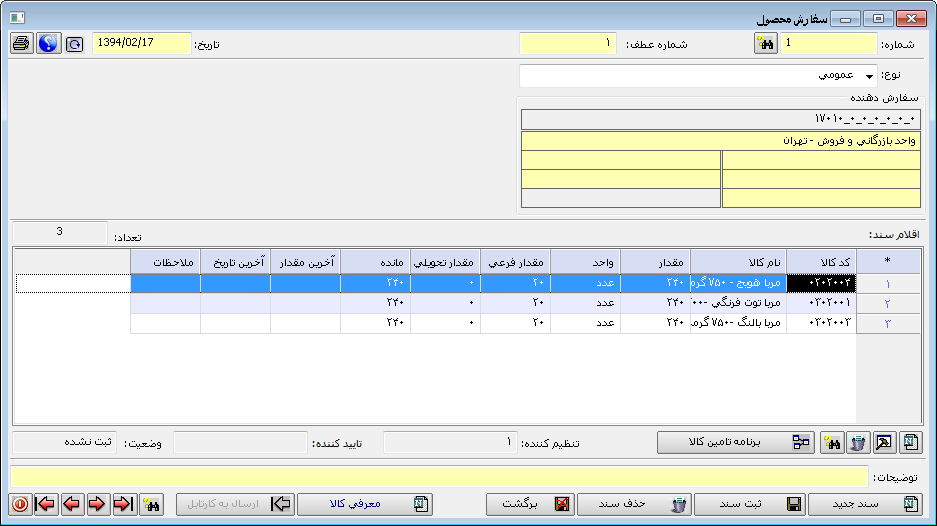This screenshot has width=937, height=526.
Task: Click the مقدار column header
Action: (x=655, y=262)
